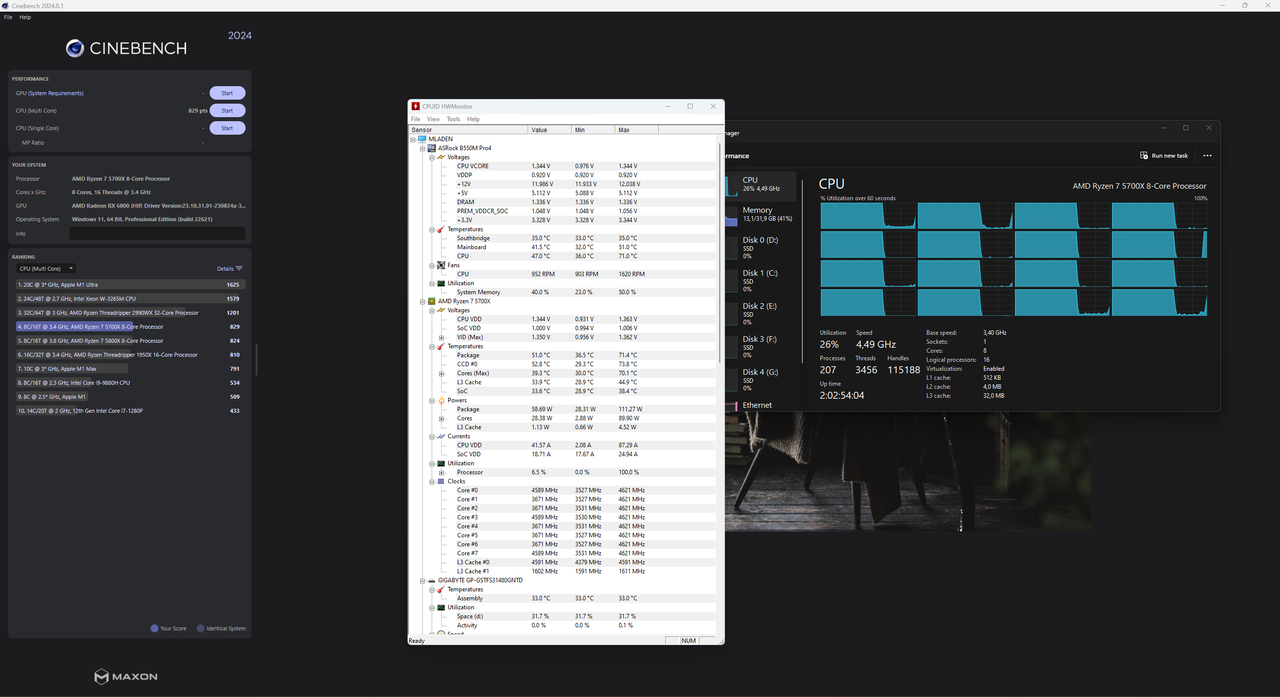Click the Utilization icon under AMD Ryzen 7 5700X
This screenshot has width=1280, height=697.
tap(441, 463)
